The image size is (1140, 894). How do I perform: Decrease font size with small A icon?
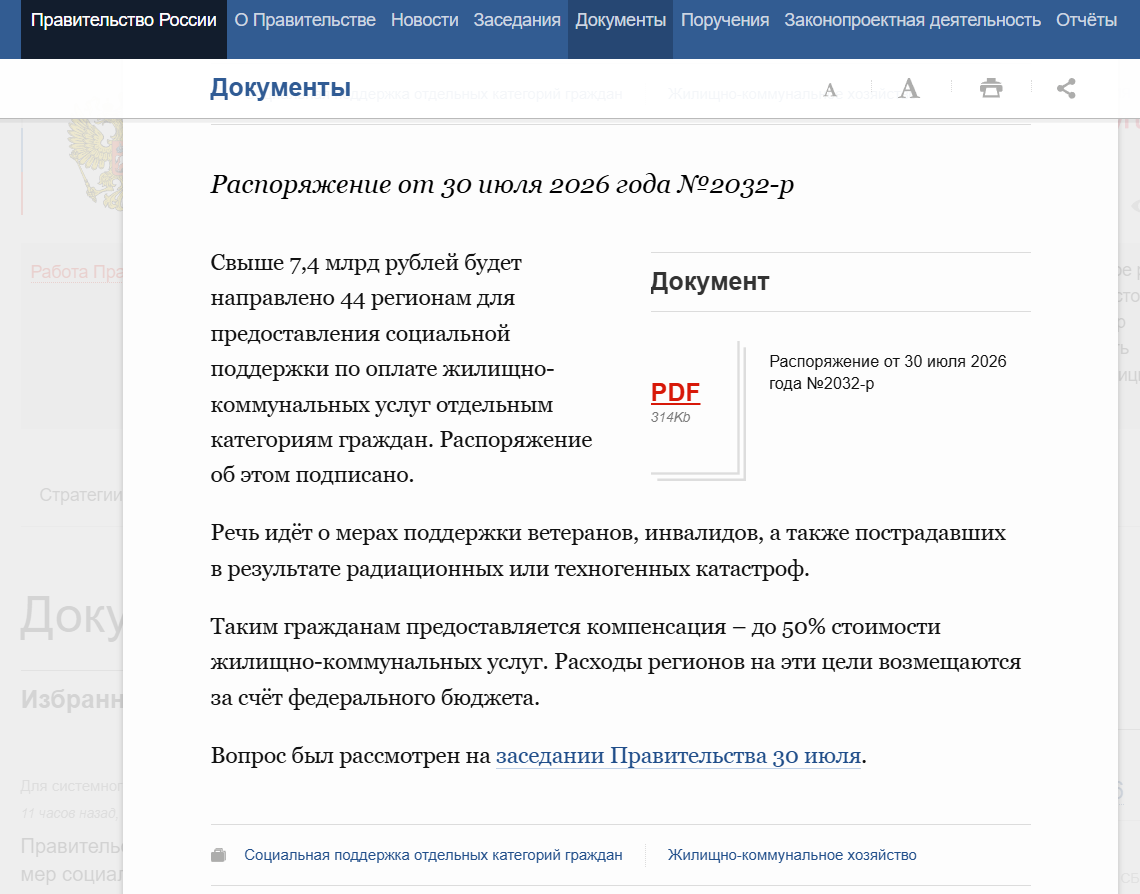[830, 90]
